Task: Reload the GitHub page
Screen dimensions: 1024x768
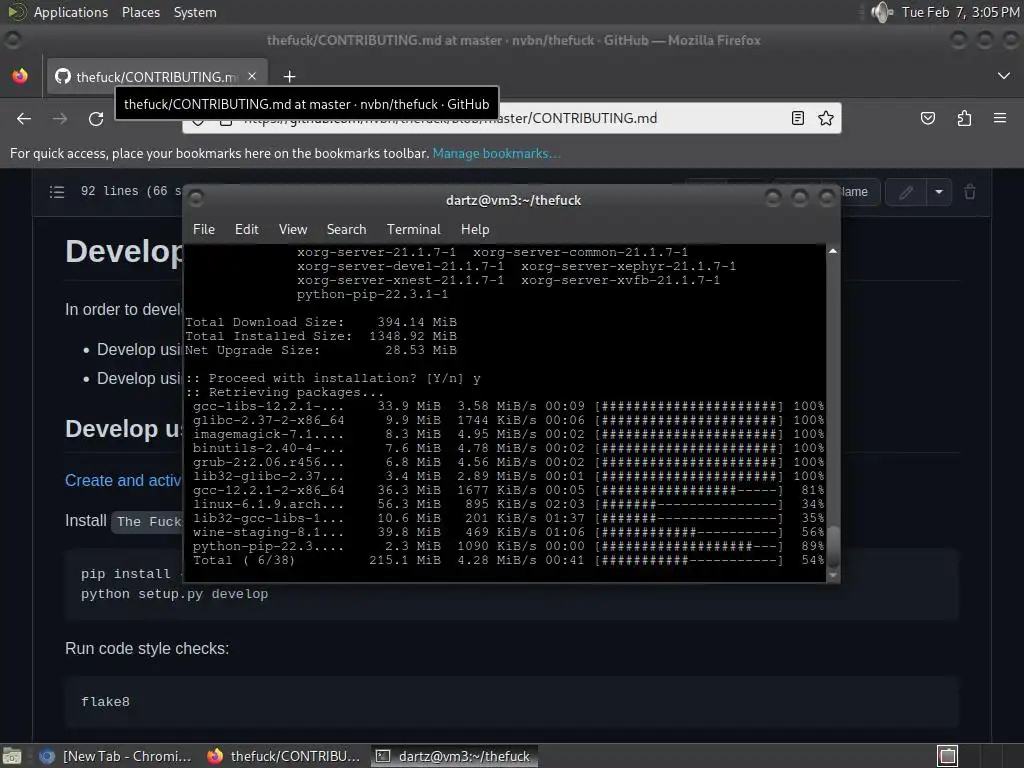Action: (96, 119)
